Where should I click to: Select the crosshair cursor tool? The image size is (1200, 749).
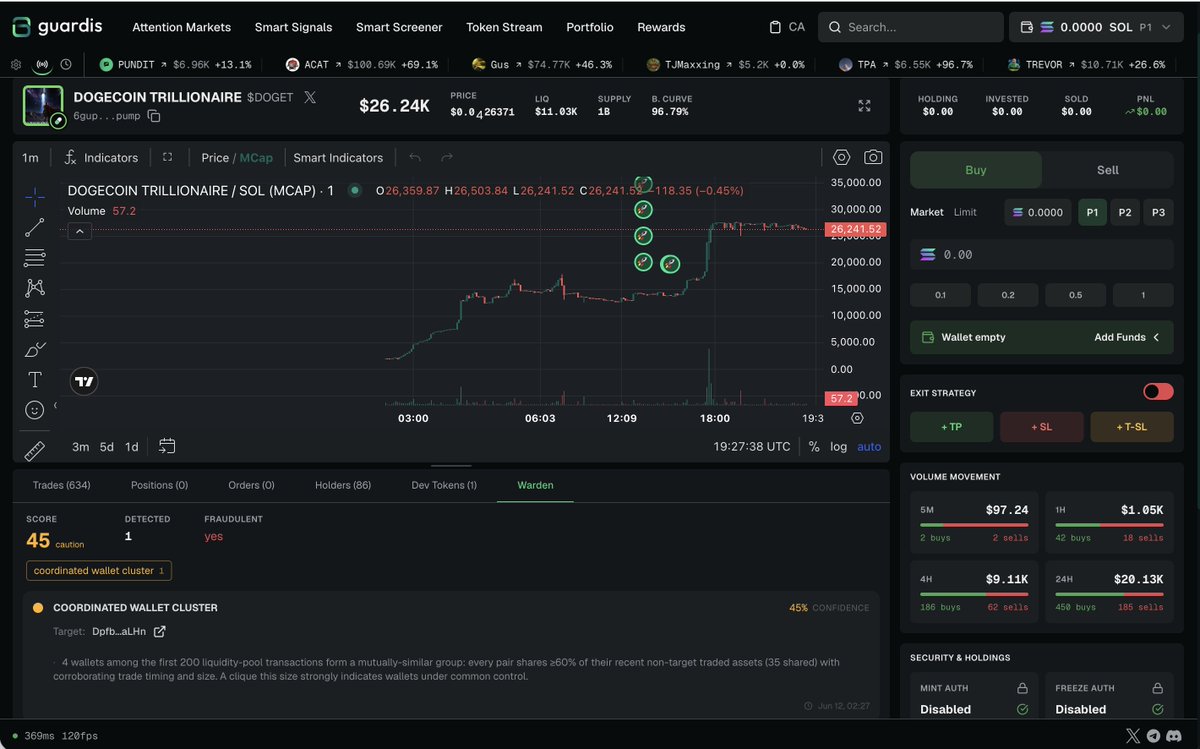pos(35,196)
